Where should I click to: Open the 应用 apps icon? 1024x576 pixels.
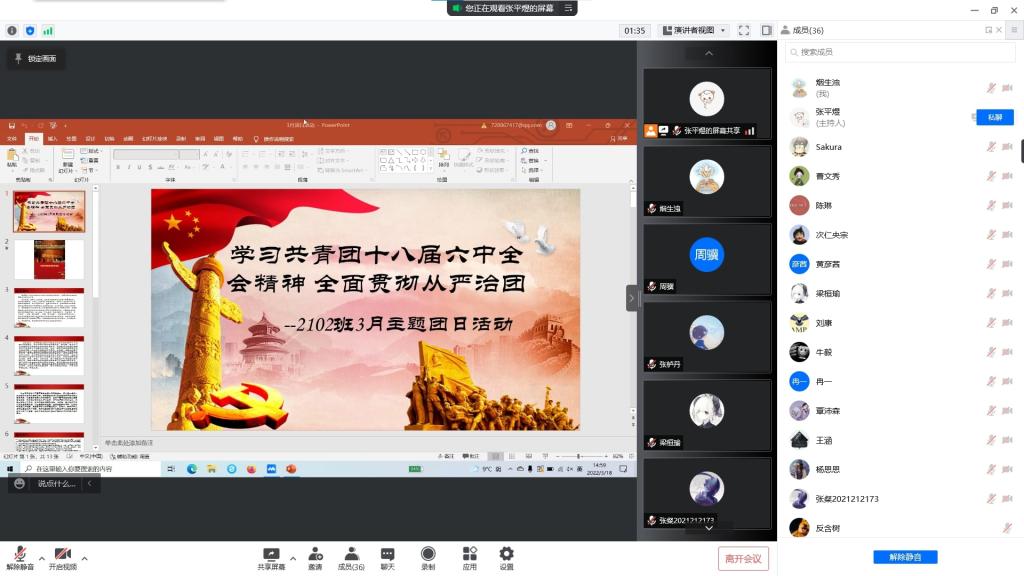click(469, 558)
